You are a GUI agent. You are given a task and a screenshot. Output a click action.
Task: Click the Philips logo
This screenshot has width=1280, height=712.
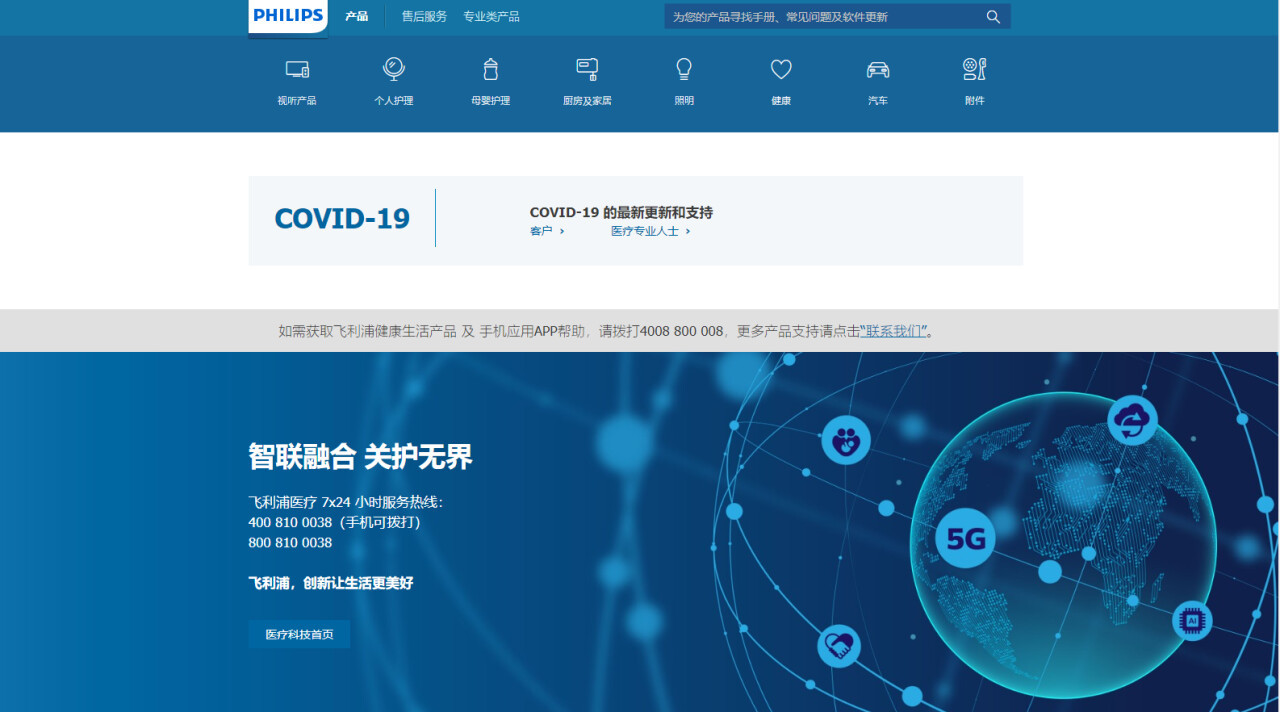tap(288, 16)
